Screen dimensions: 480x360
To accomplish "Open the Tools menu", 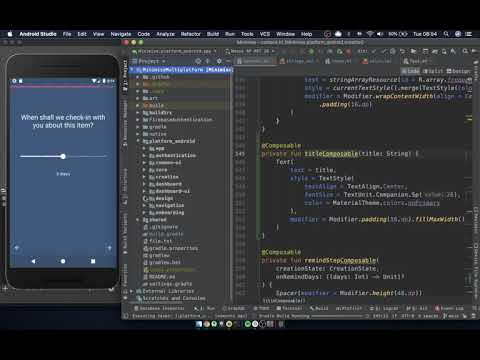I will click(x=247, y=34).
